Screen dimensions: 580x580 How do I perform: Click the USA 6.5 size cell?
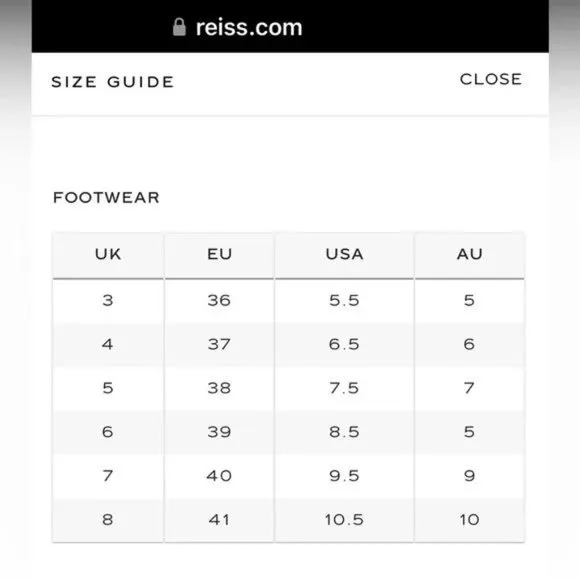pyautogui.click(x=344, y=344)
